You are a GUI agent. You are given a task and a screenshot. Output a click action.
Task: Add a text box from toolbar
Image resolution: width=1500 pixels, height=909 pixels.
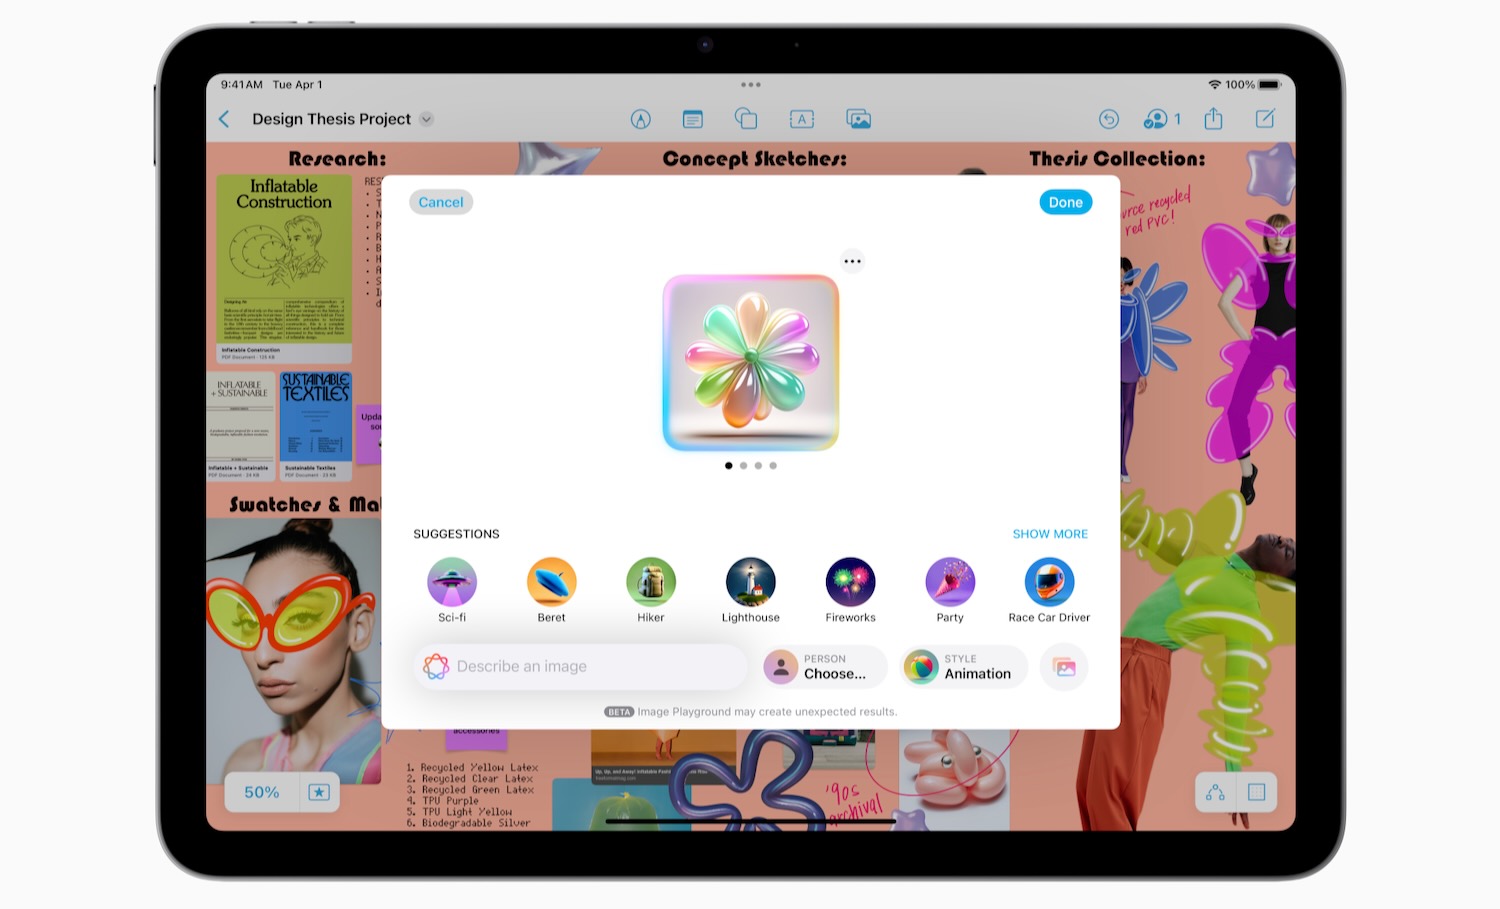[801, 119]
